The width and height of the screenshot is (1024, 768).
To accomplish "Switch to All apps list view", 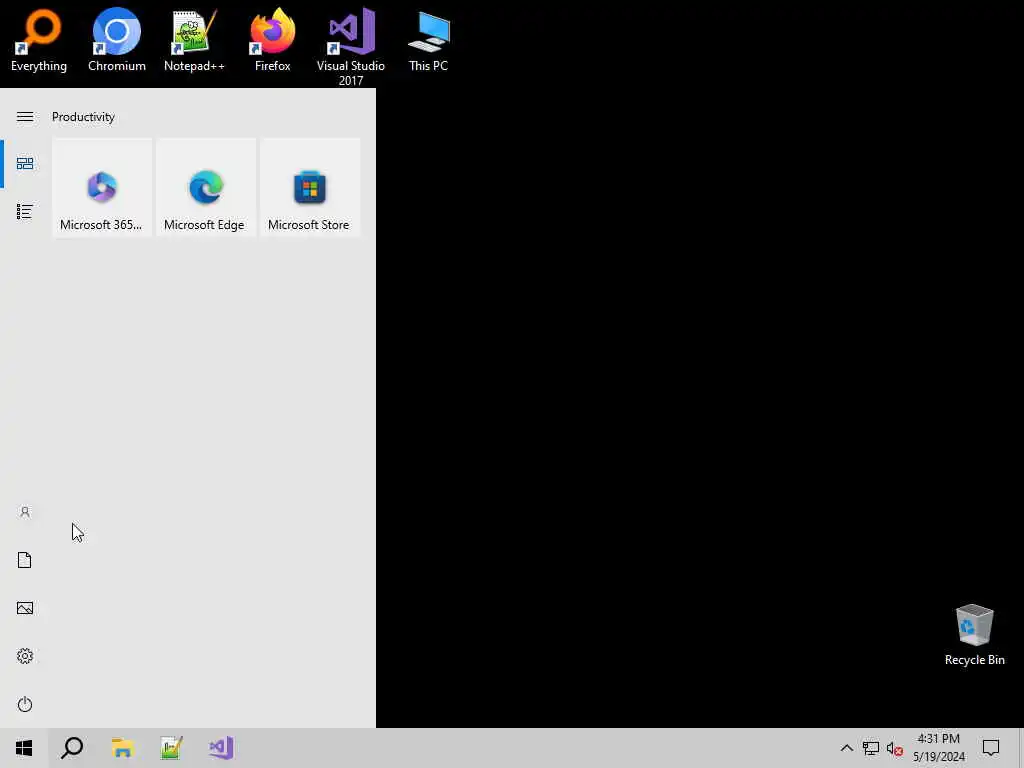I will [x=25, y=212].
